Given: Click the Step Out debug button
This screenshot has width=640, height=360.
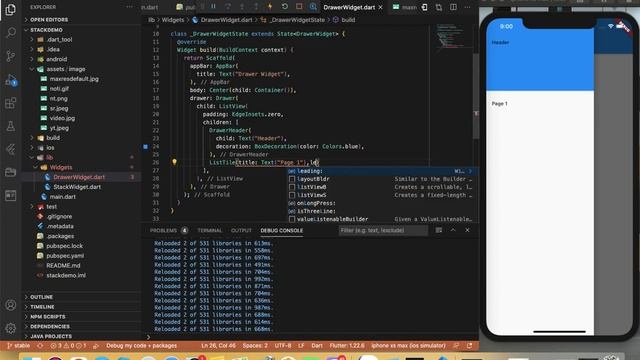Looking at the screenshot, I should (256, 7).
